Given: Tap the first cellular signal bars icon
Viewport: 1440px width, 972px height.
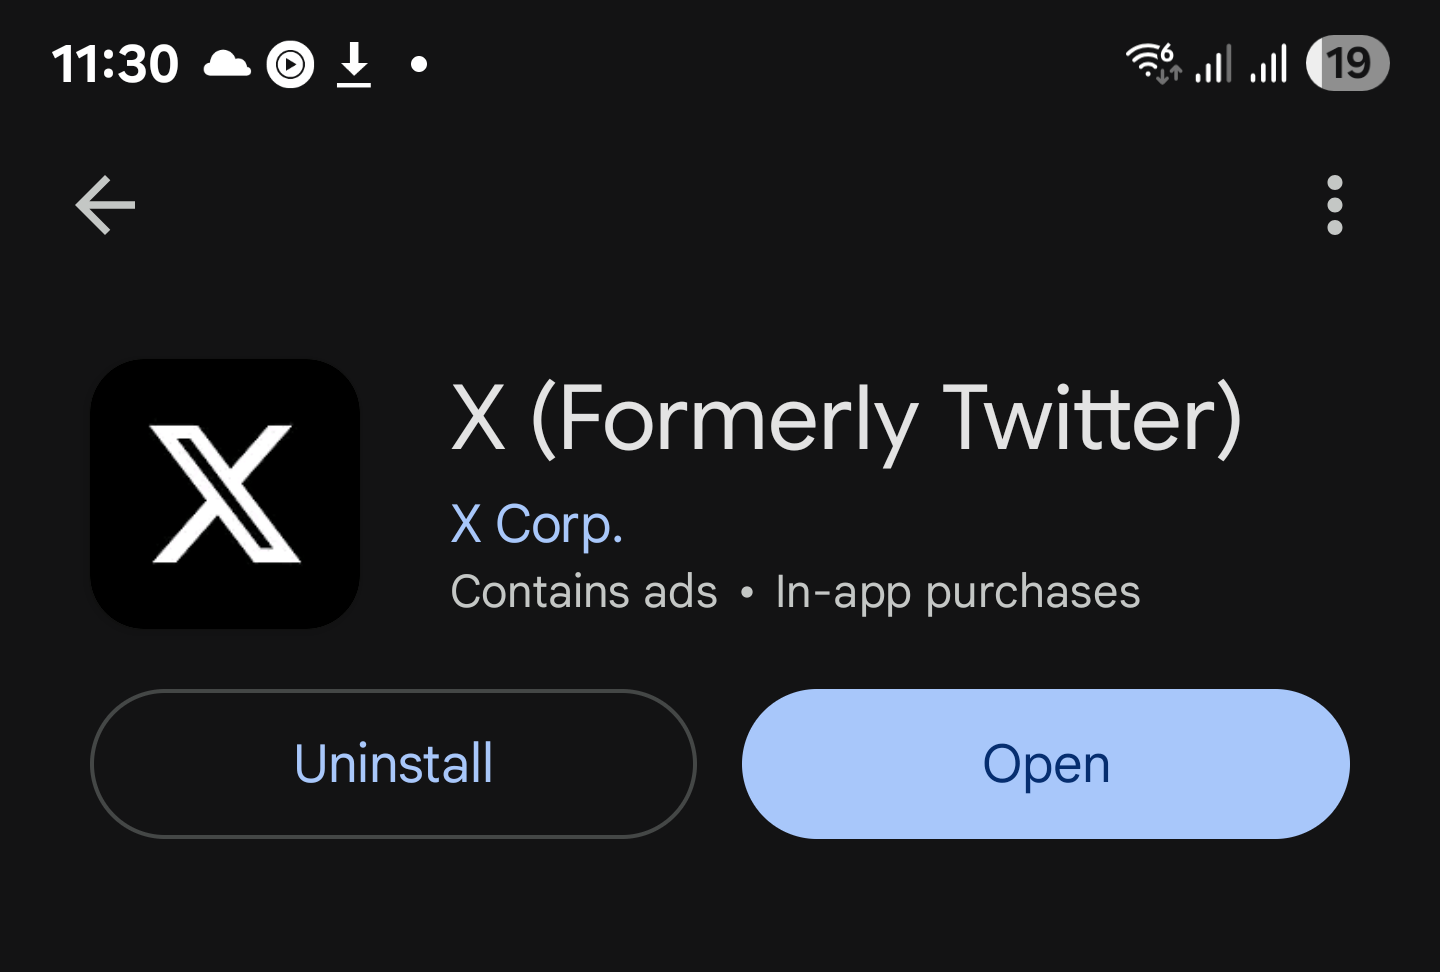Looking at the screenshot, I should click(x=1214, y=65).
